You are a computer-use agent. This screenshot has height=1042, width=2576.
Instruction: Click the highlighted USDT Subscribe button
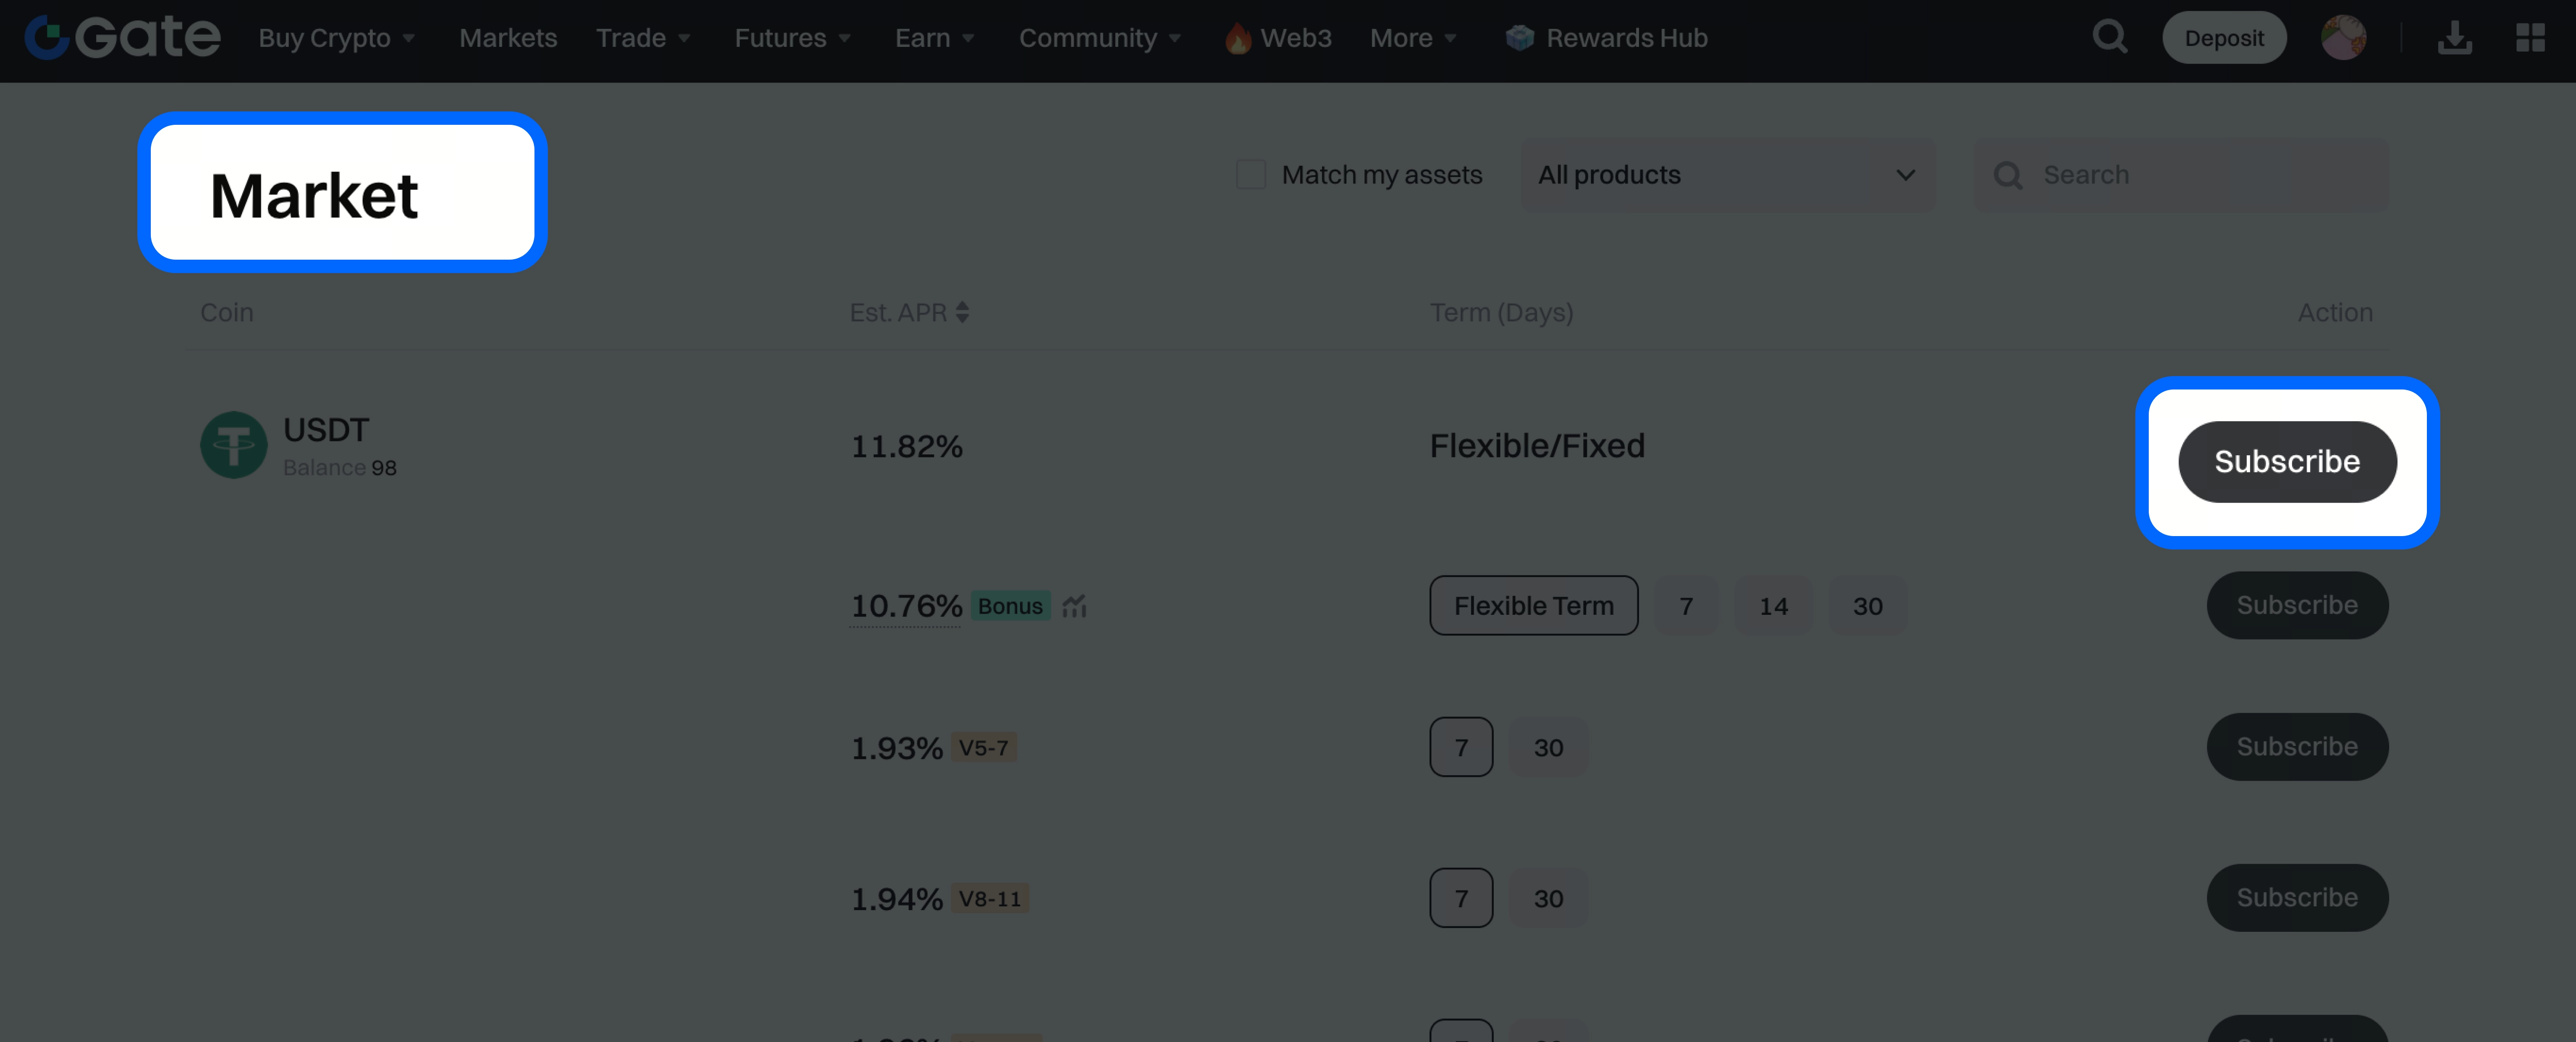coord(2287,461)
